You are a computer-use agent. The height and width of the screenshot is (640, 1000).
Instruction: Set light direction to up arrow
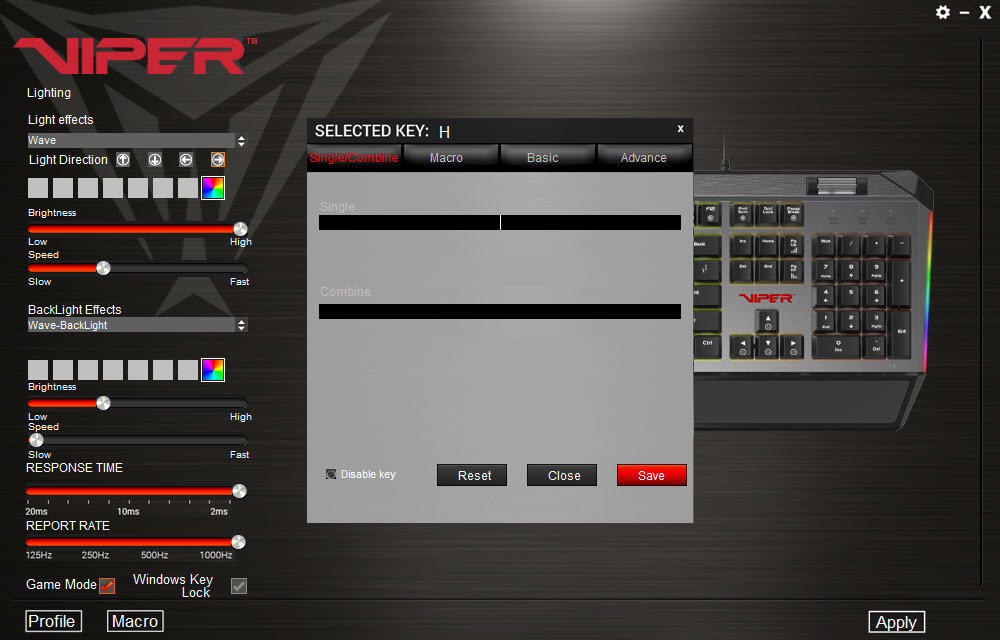tap(123, 159)
